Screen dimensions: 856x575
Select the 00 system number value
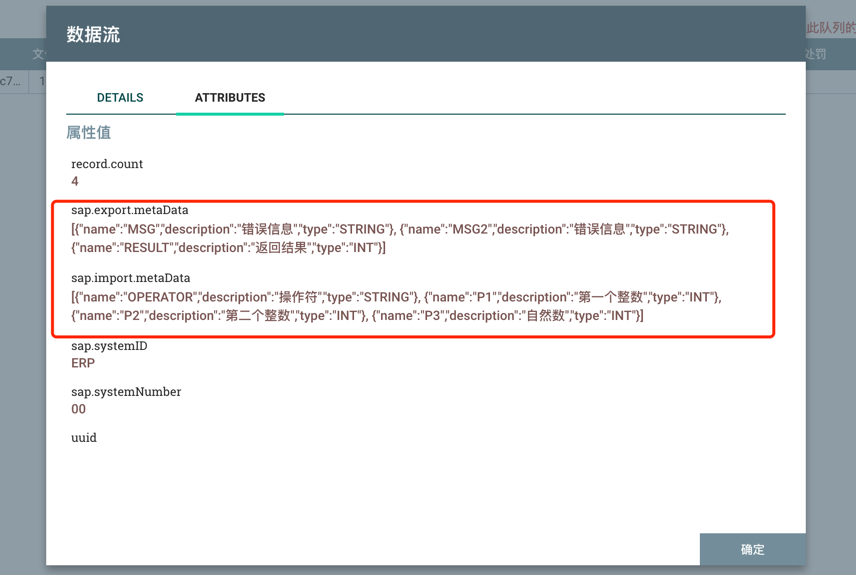(x=78, y=410)
